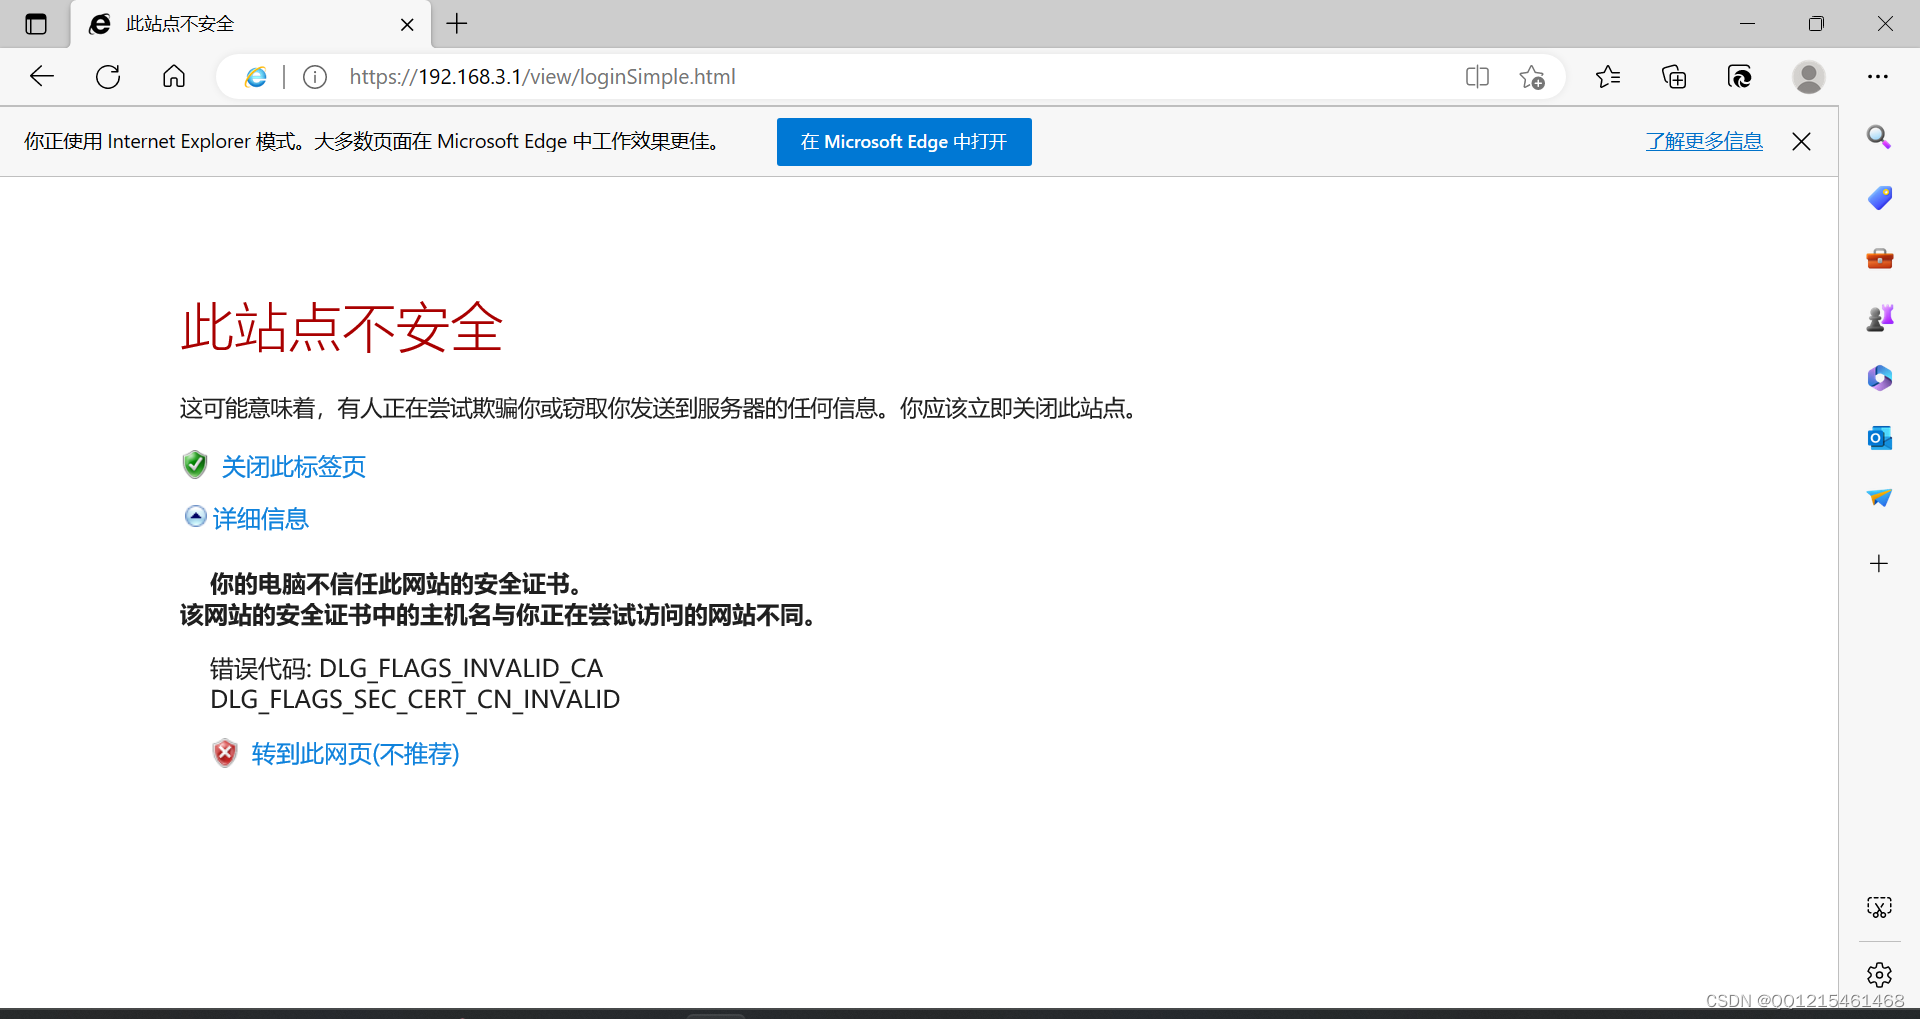Screen dimensions: 1920x1019
Task: Click 在 Microsoft Edge 中打开 button
Action: click(903, 141)
